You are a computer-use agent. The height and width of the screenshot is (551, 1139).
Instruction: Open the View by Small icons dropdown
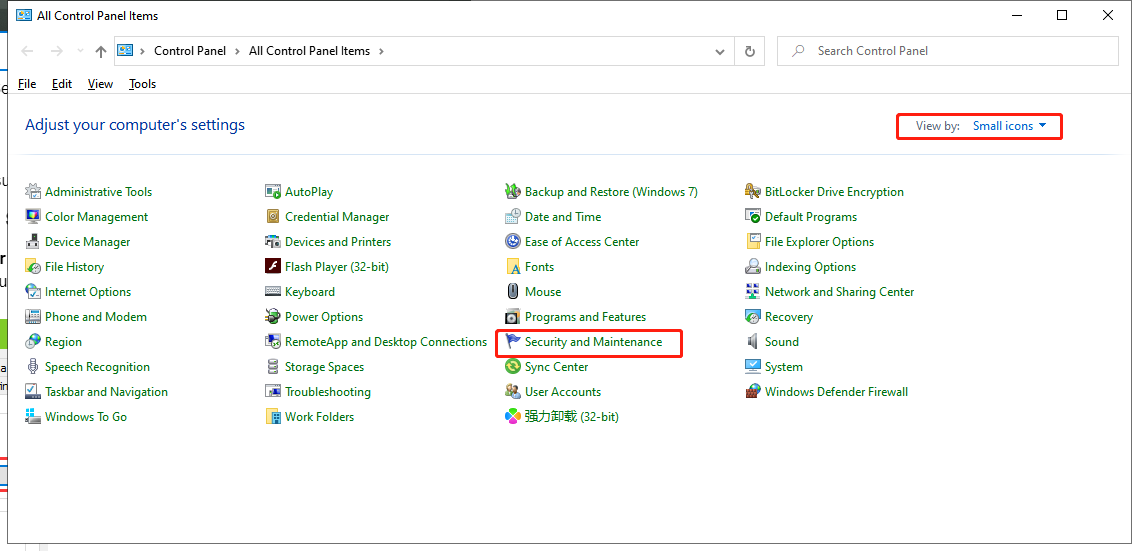tap(1010, 126)
